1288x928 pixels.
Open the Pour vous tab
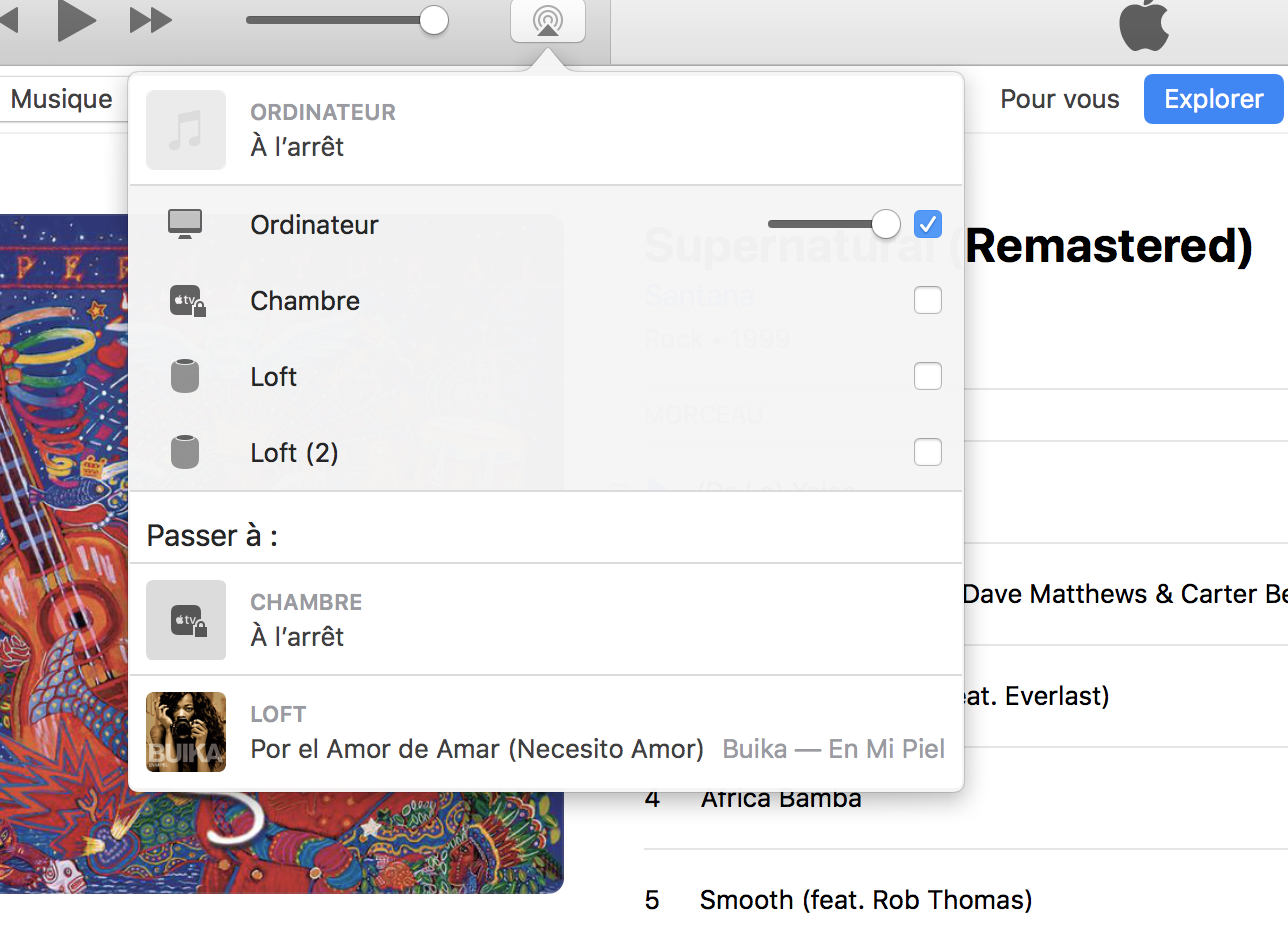click(x=1060, y=99)
